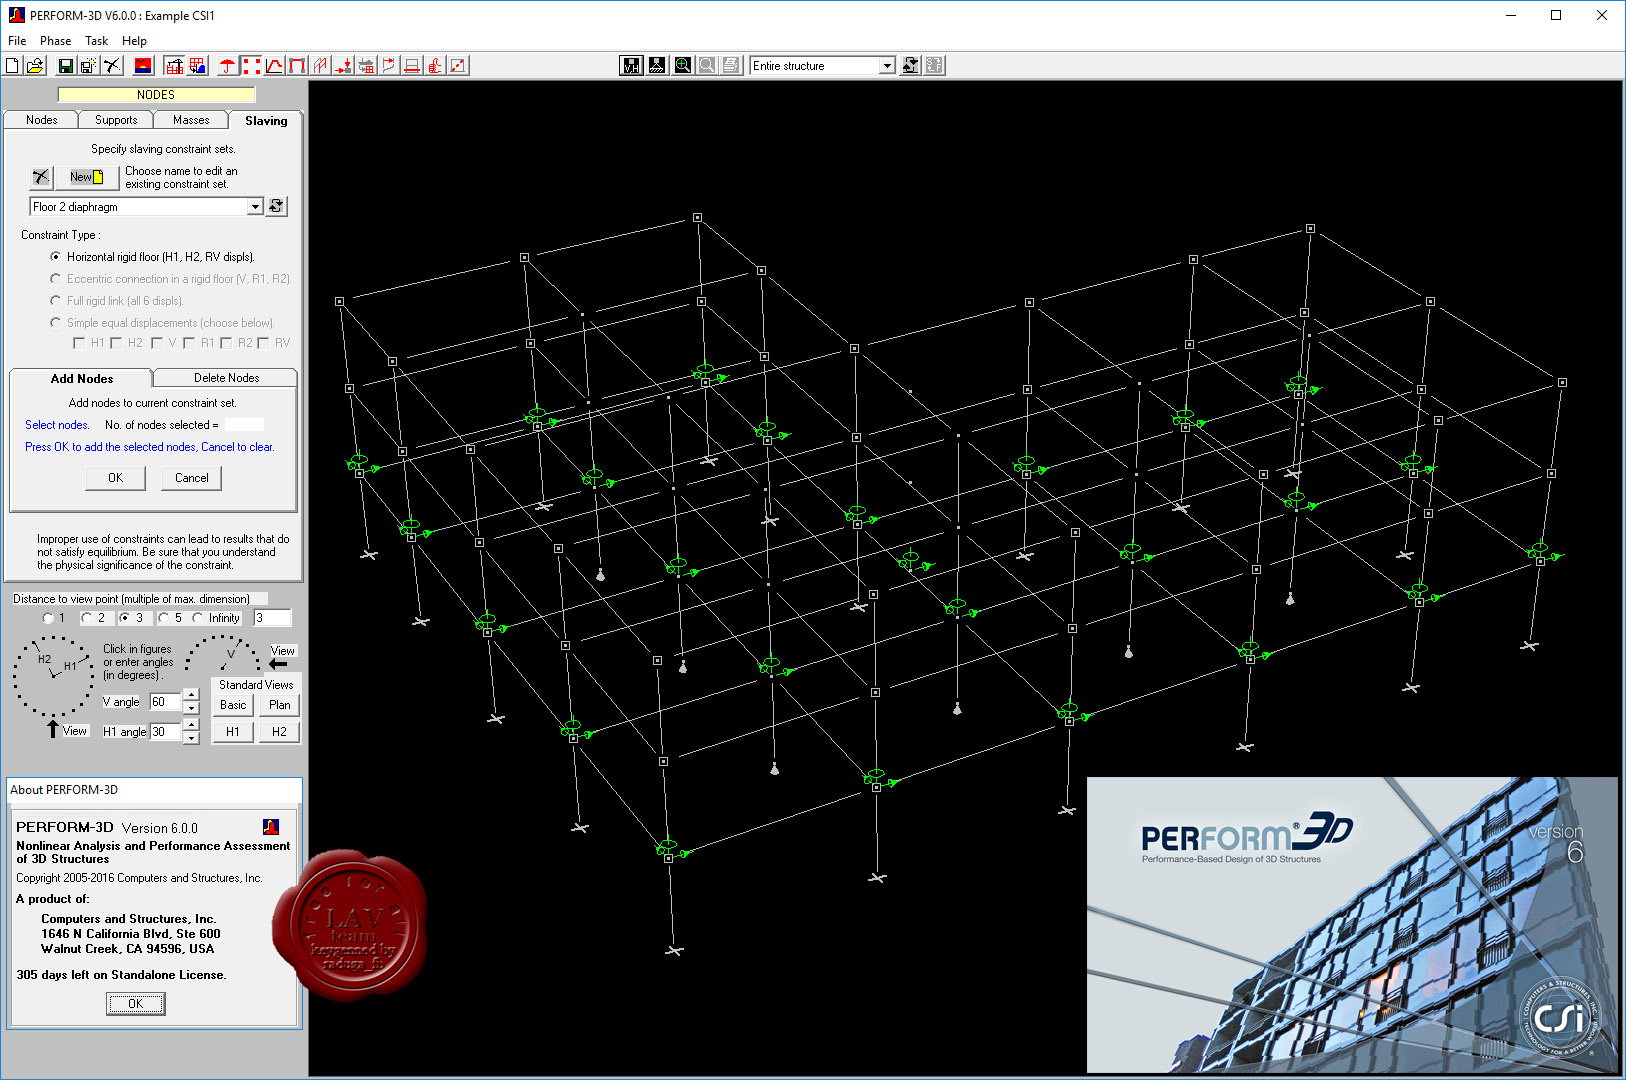Open the Entire structure frame dropdown
The width and height of the screenshot is (1626, 1080).
click(x=886, y=66)
